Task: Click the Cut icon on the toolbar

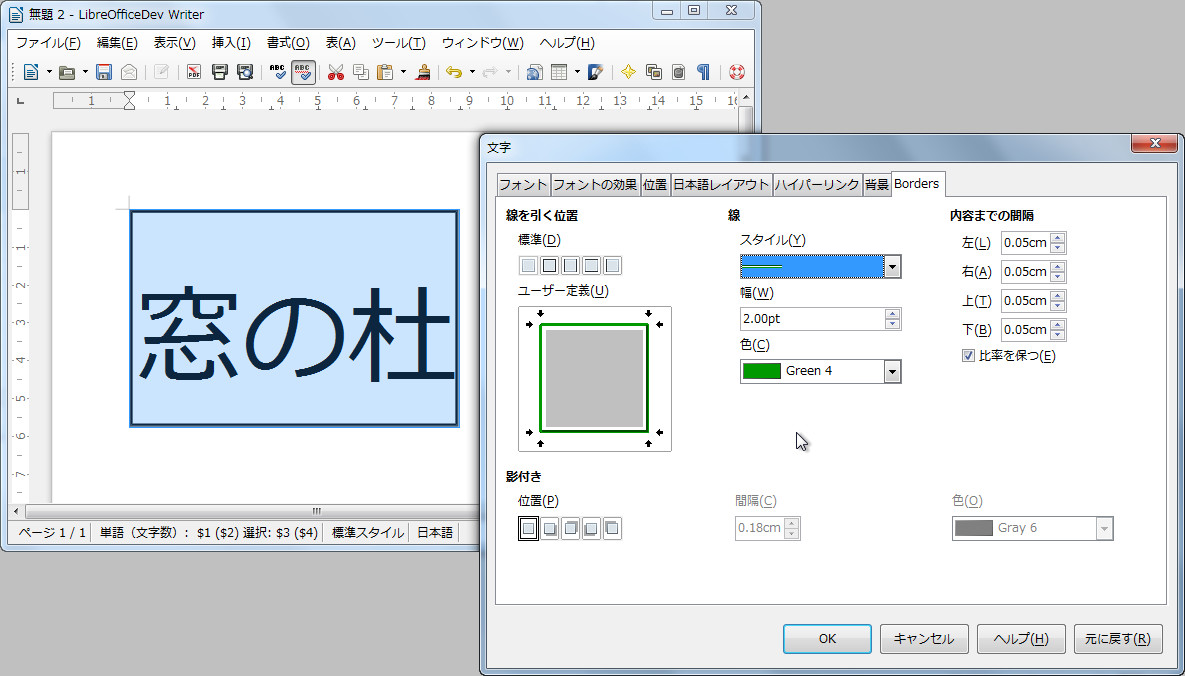Action: (x=334, y=72)
